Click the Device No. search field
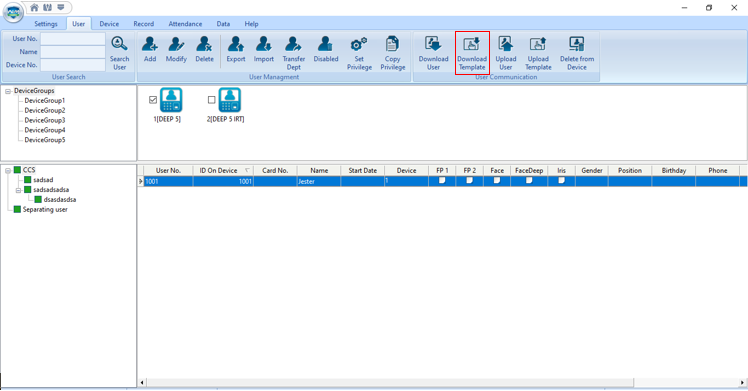The width and height of the screenshot is (748, 391). tap(73, 64)
